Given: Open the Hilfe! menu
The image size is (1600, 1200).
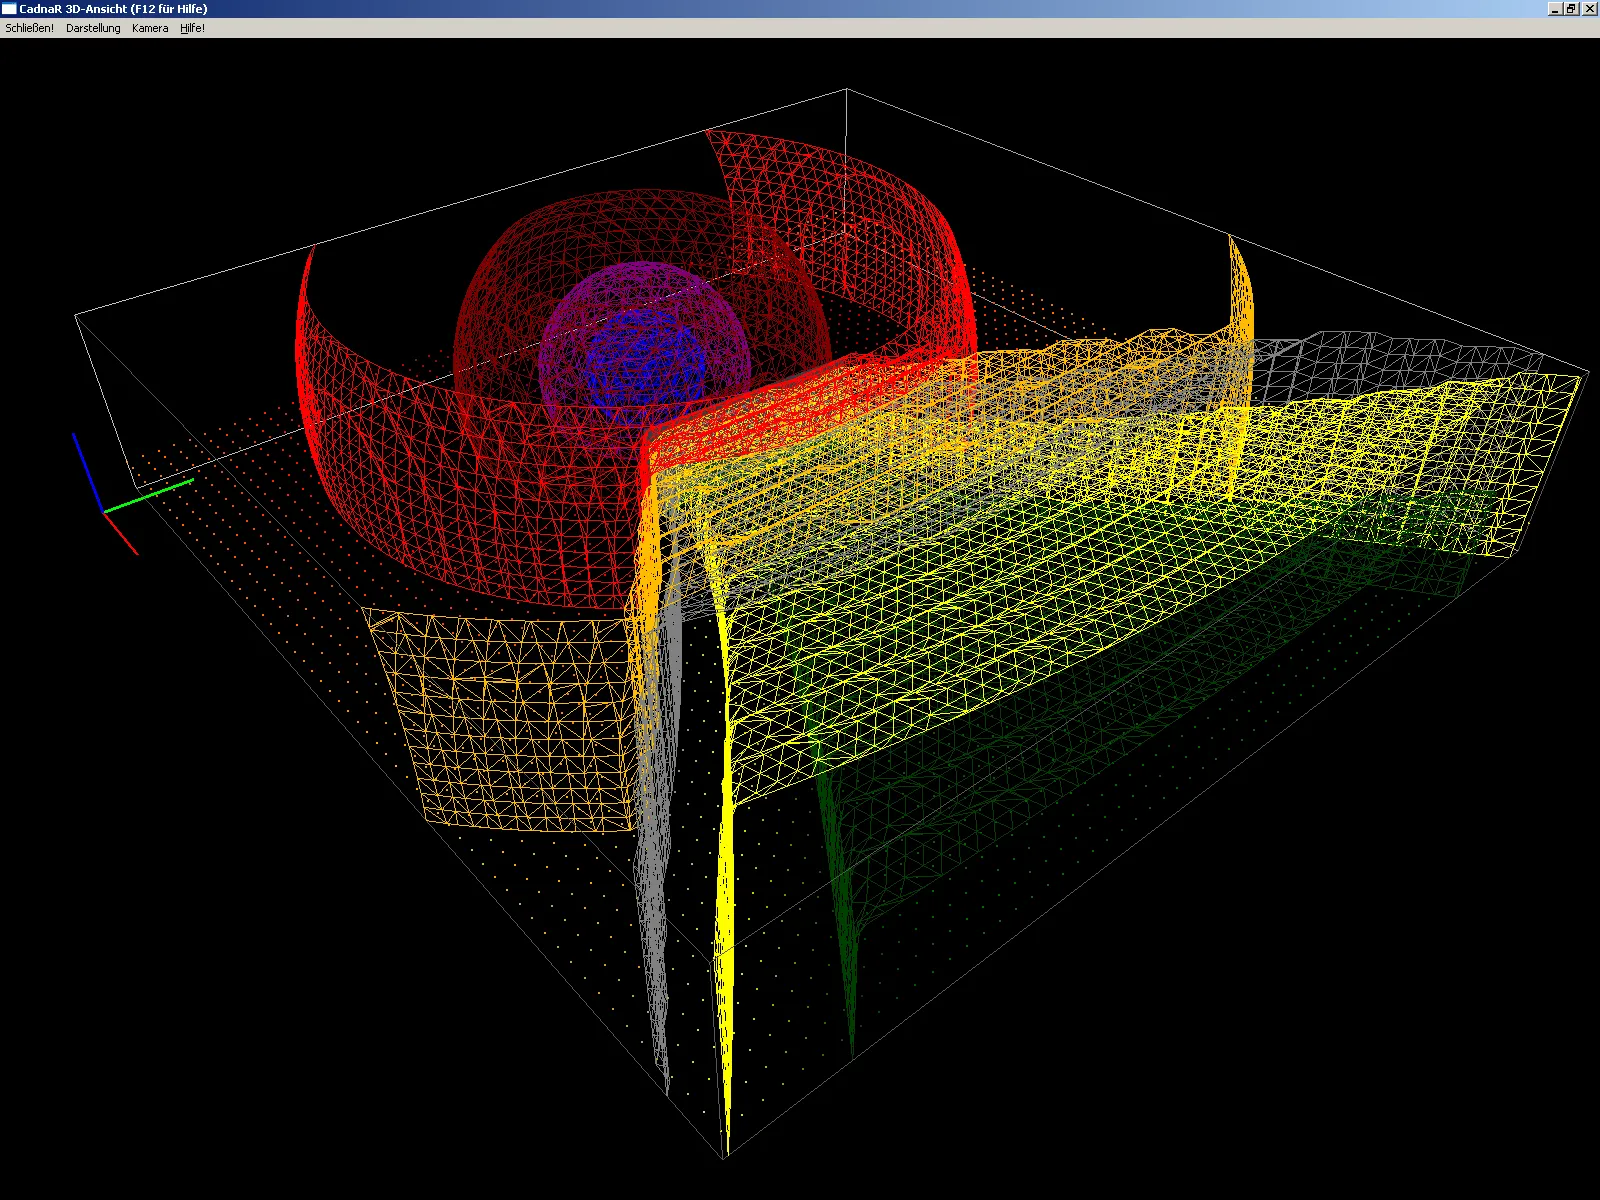Looking at the screenshot, I should tap(192, 28).
